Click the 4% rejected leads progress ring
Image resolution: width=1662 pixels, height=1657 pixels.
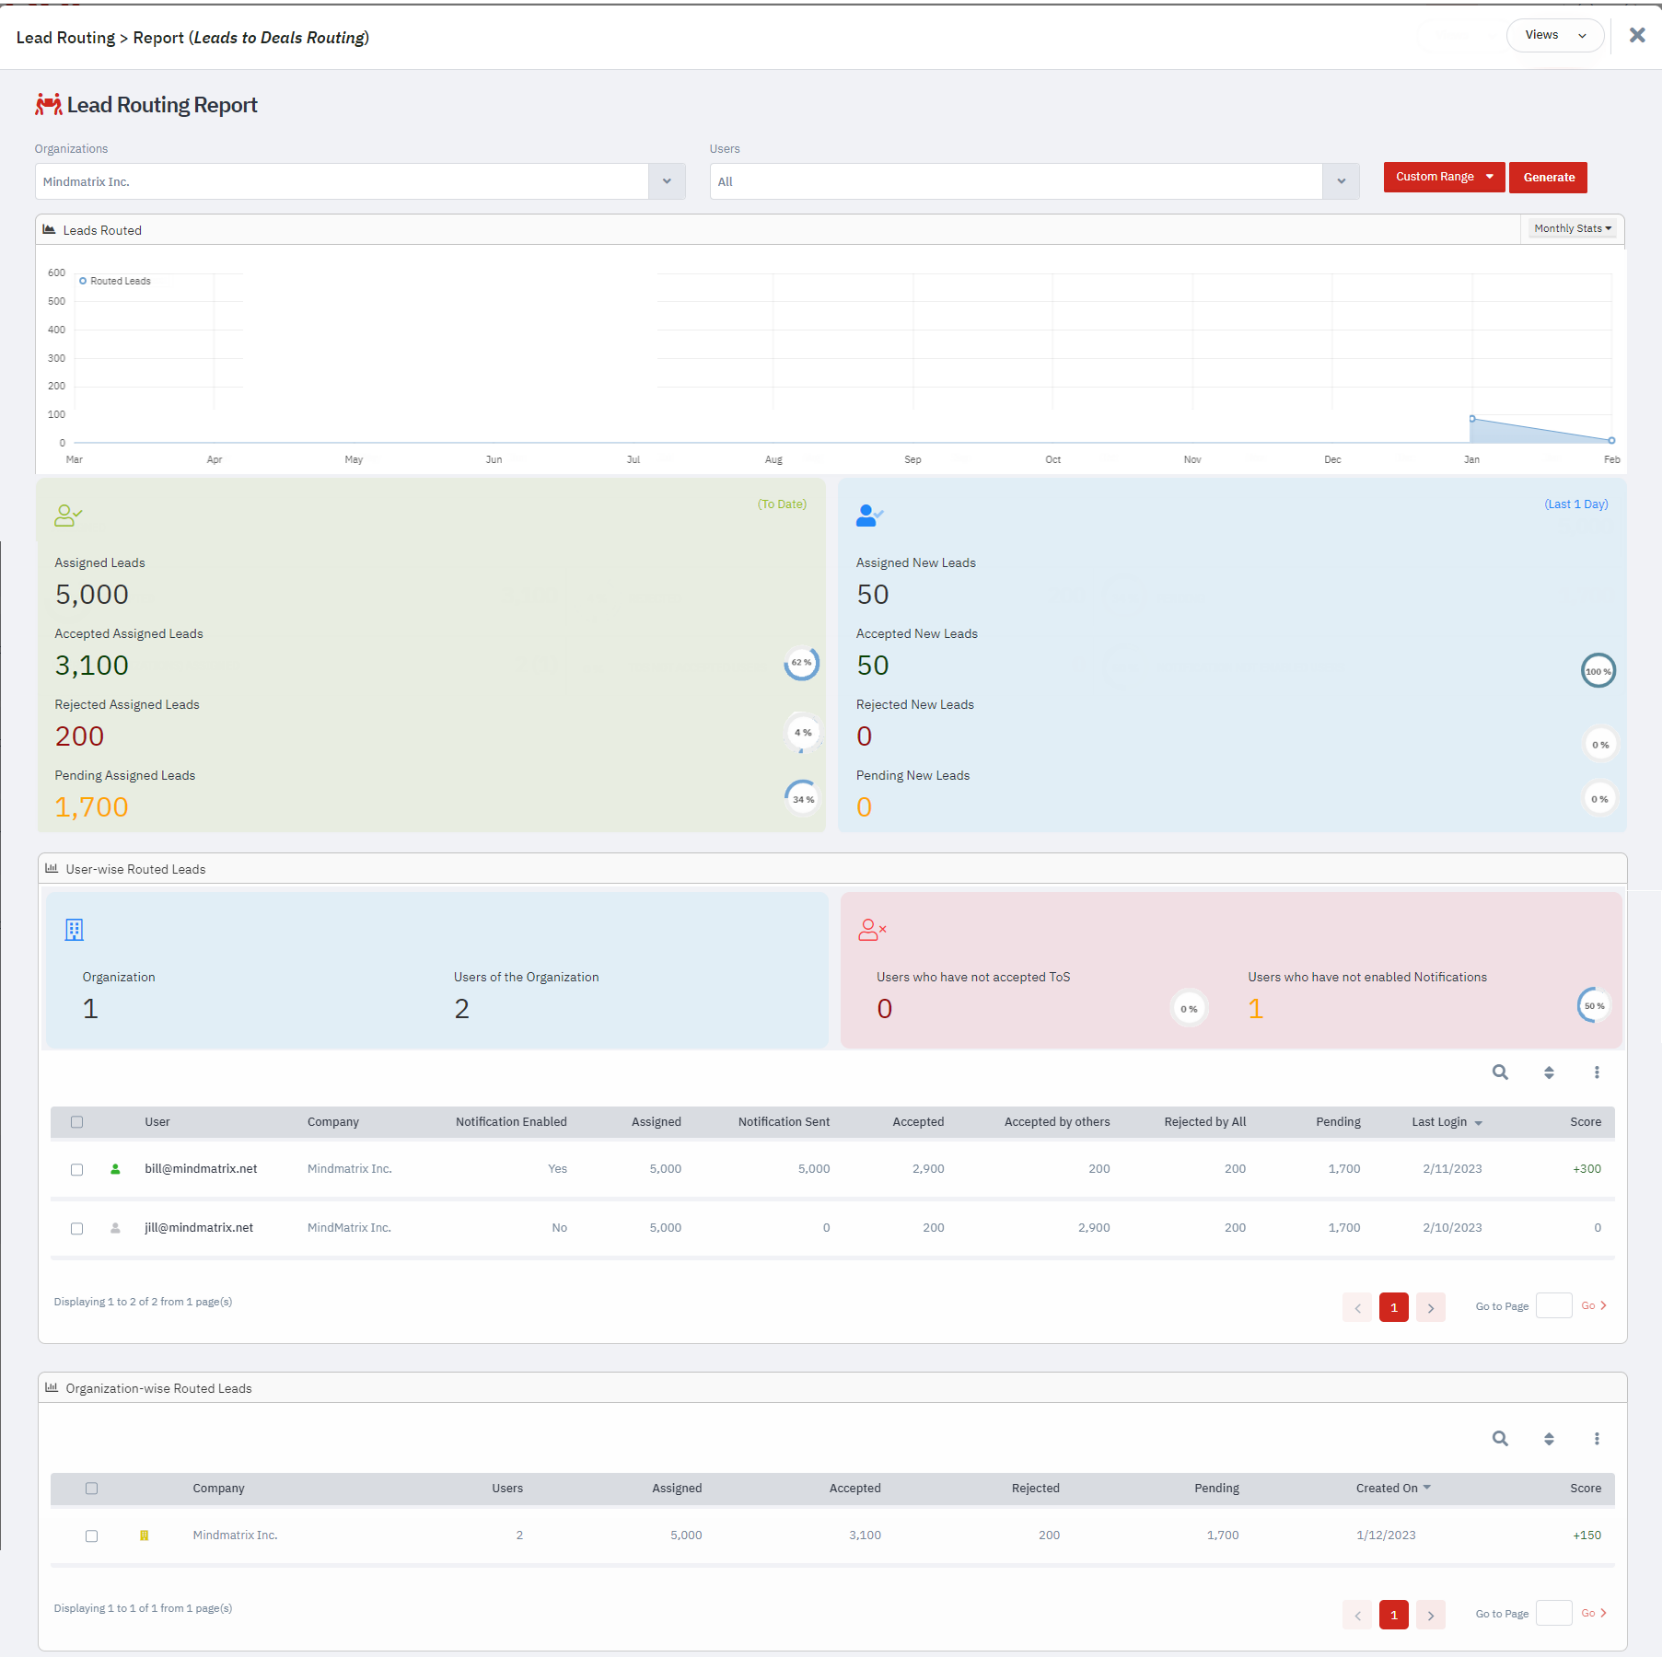[x=802, y=733]
